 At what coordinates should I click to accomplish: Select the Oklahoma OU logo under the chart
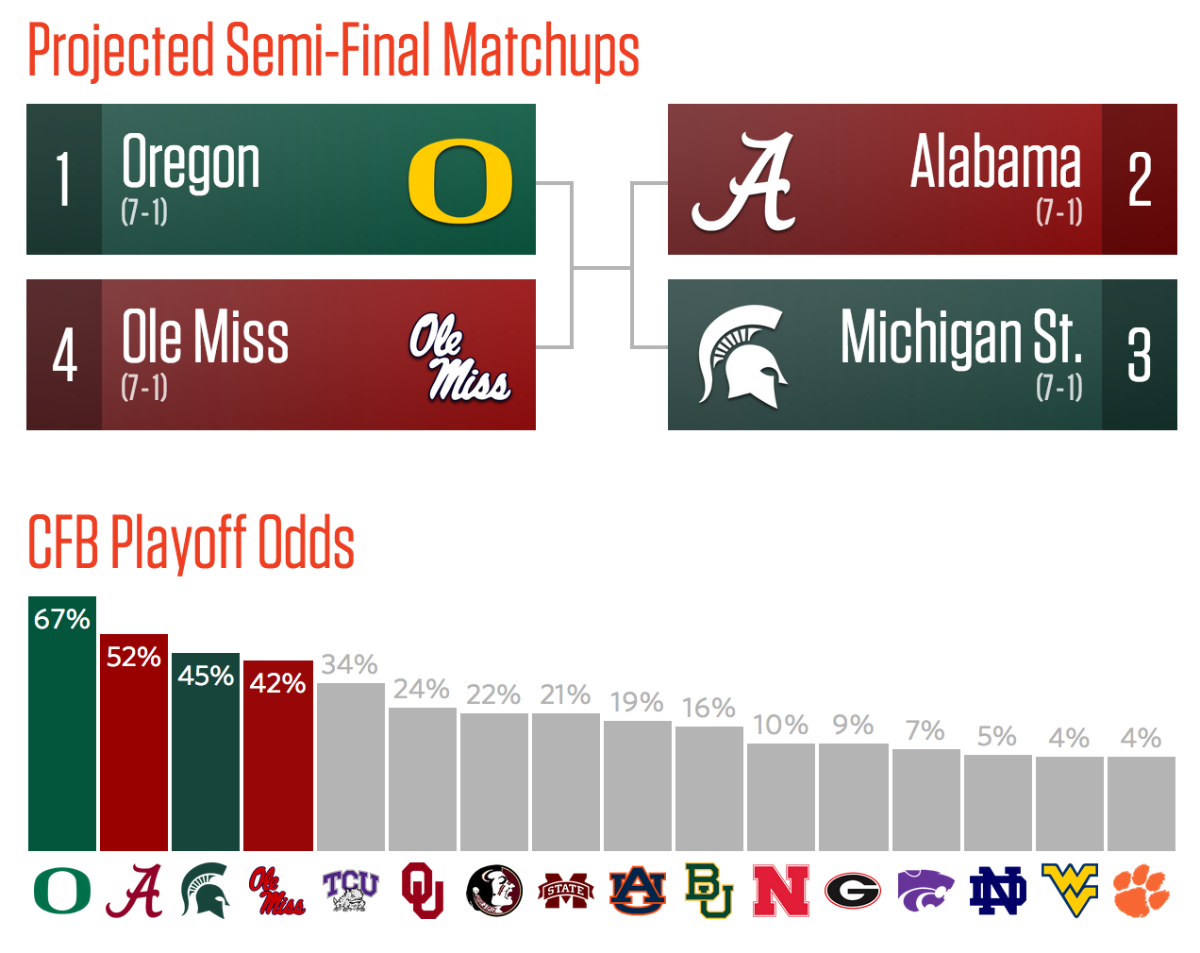tap(422, 890)
